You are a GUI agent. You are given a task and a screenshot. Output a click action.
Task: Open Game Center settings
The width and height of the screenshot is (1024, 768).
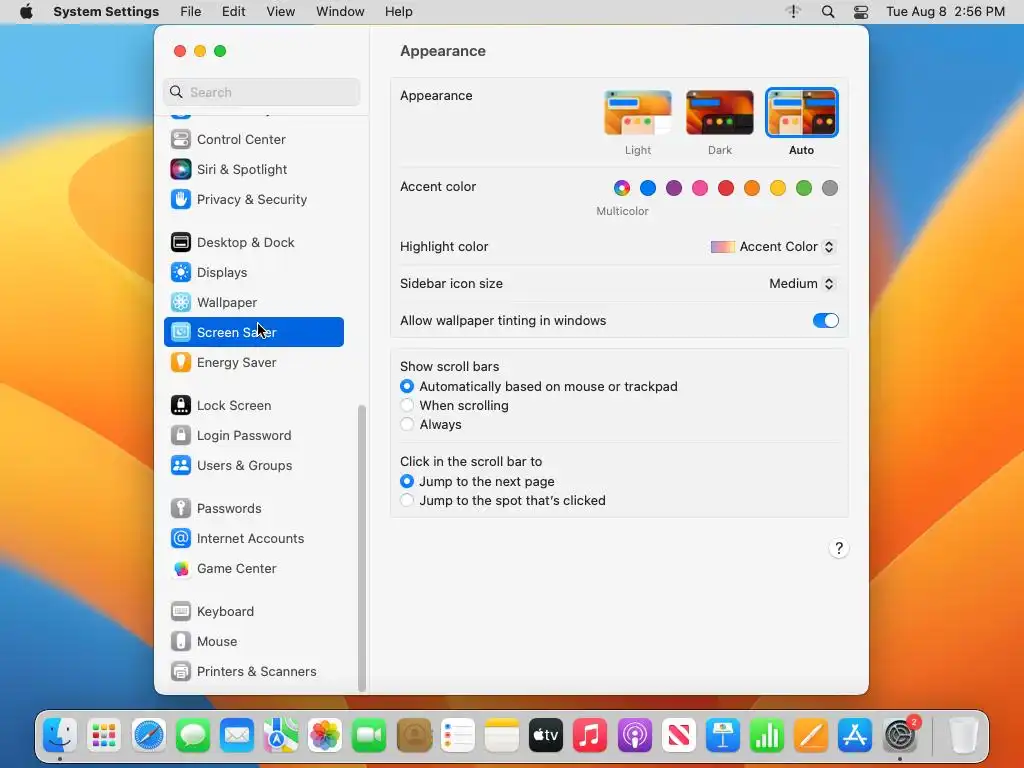[x=253, y=569]
